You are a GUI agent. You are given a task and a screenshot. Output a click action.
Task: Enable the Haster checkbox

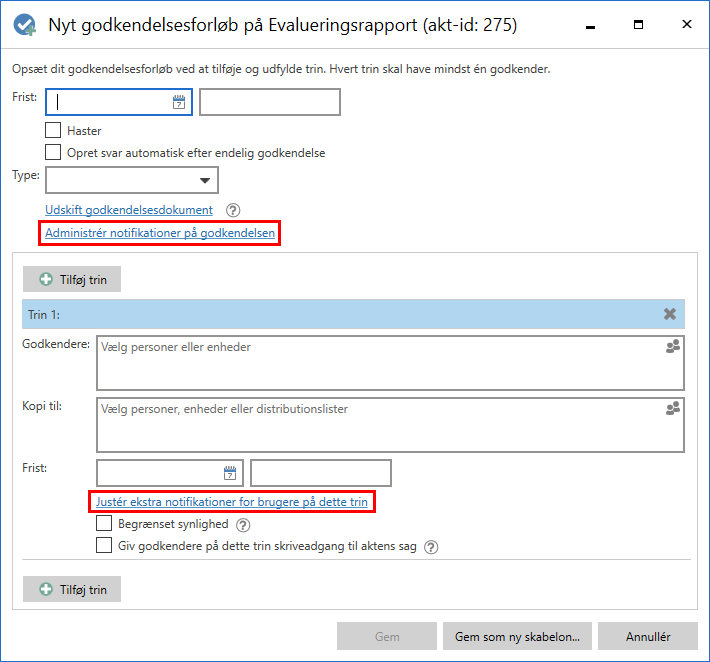click(x=53, y=130)
